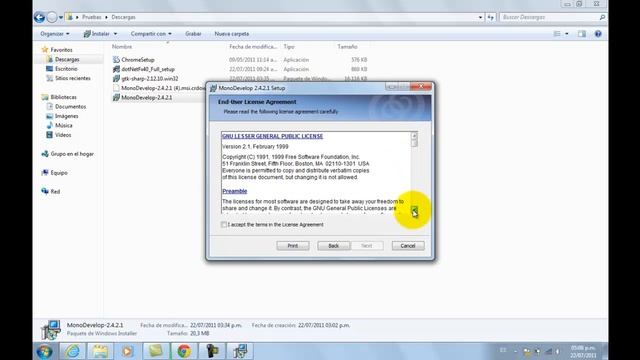Select the ChromeSetup file
640x360 pixels.
coord(138,60)
